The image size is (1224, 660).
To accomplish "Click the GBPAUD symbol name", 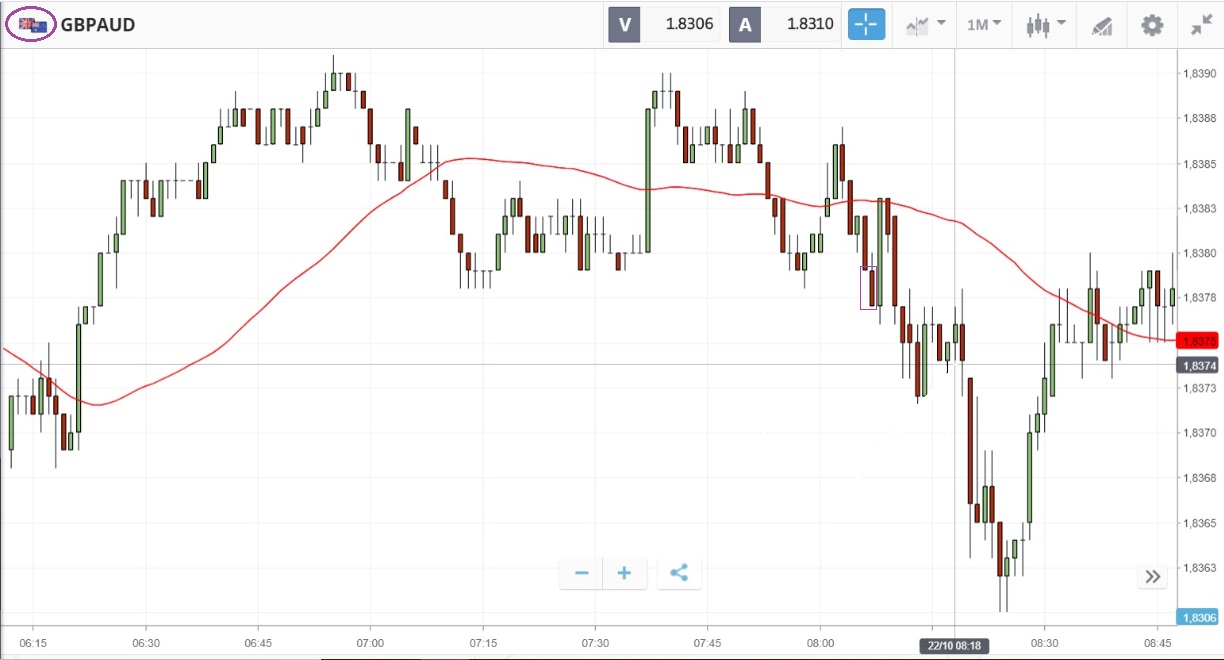I will (98, 24).
